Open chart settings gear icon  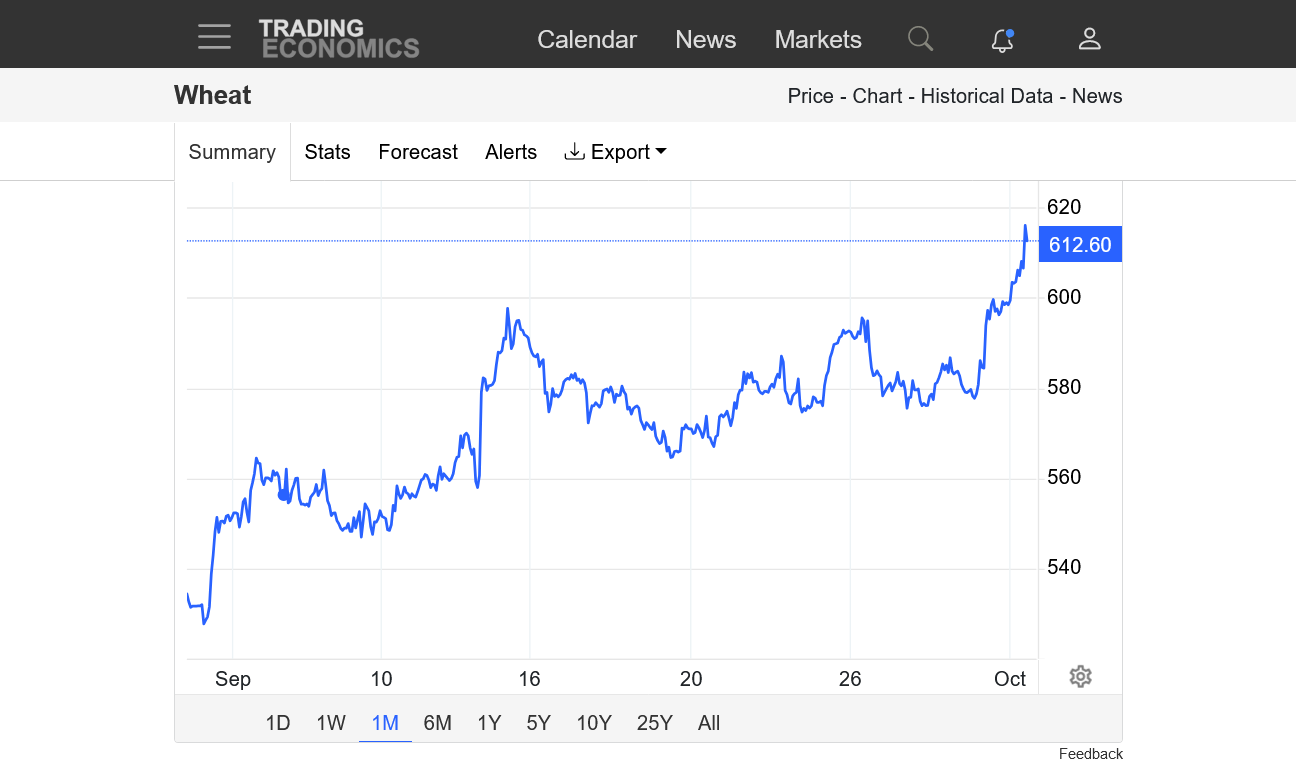click(1080, 677)
